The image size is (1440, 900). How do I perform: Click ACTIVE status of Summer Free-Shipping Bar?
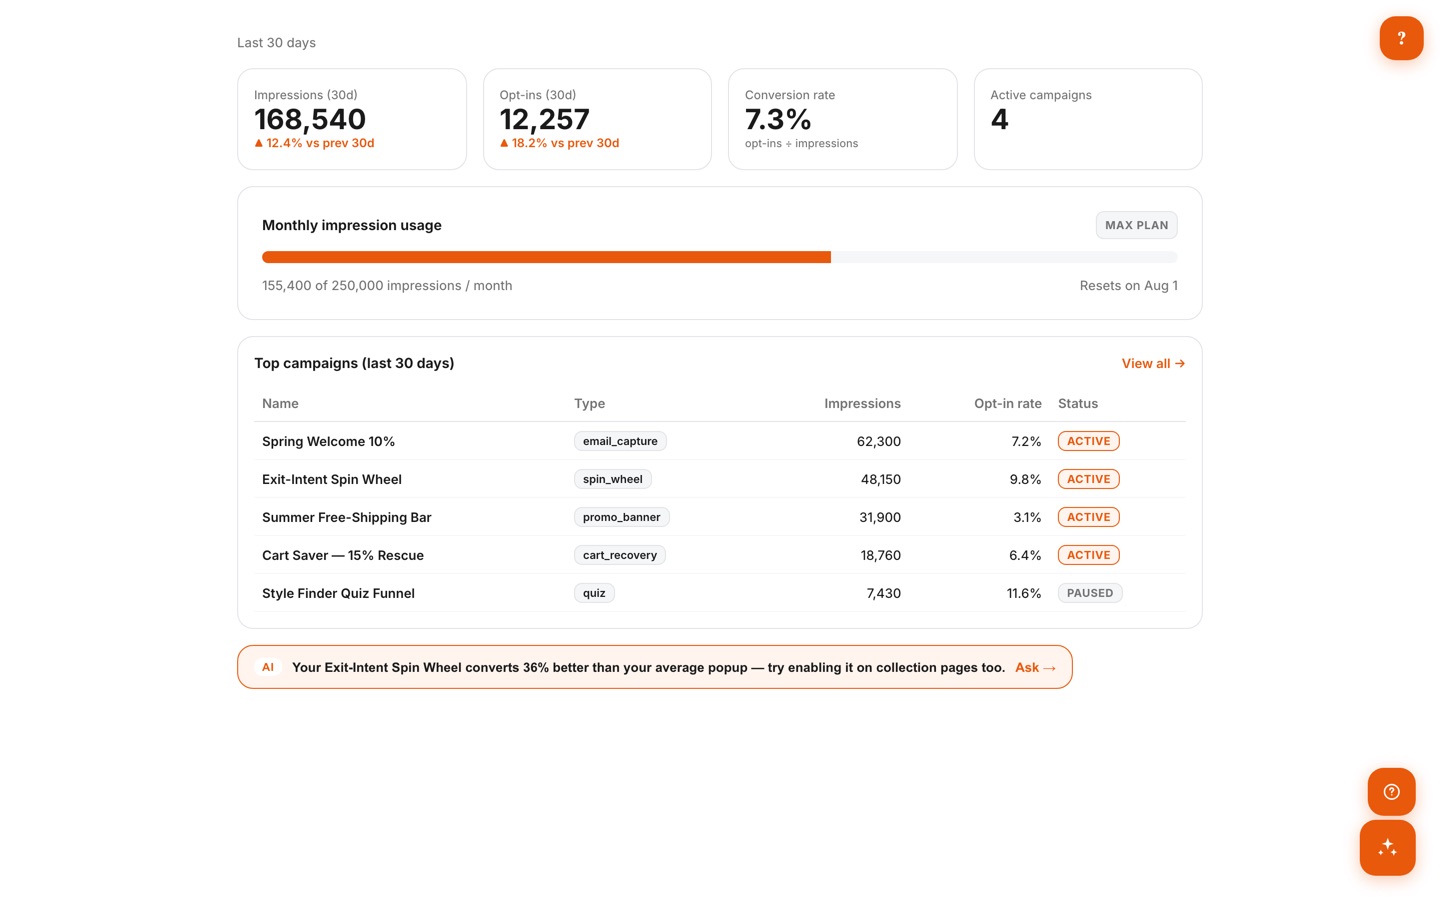coord(1088,517)
